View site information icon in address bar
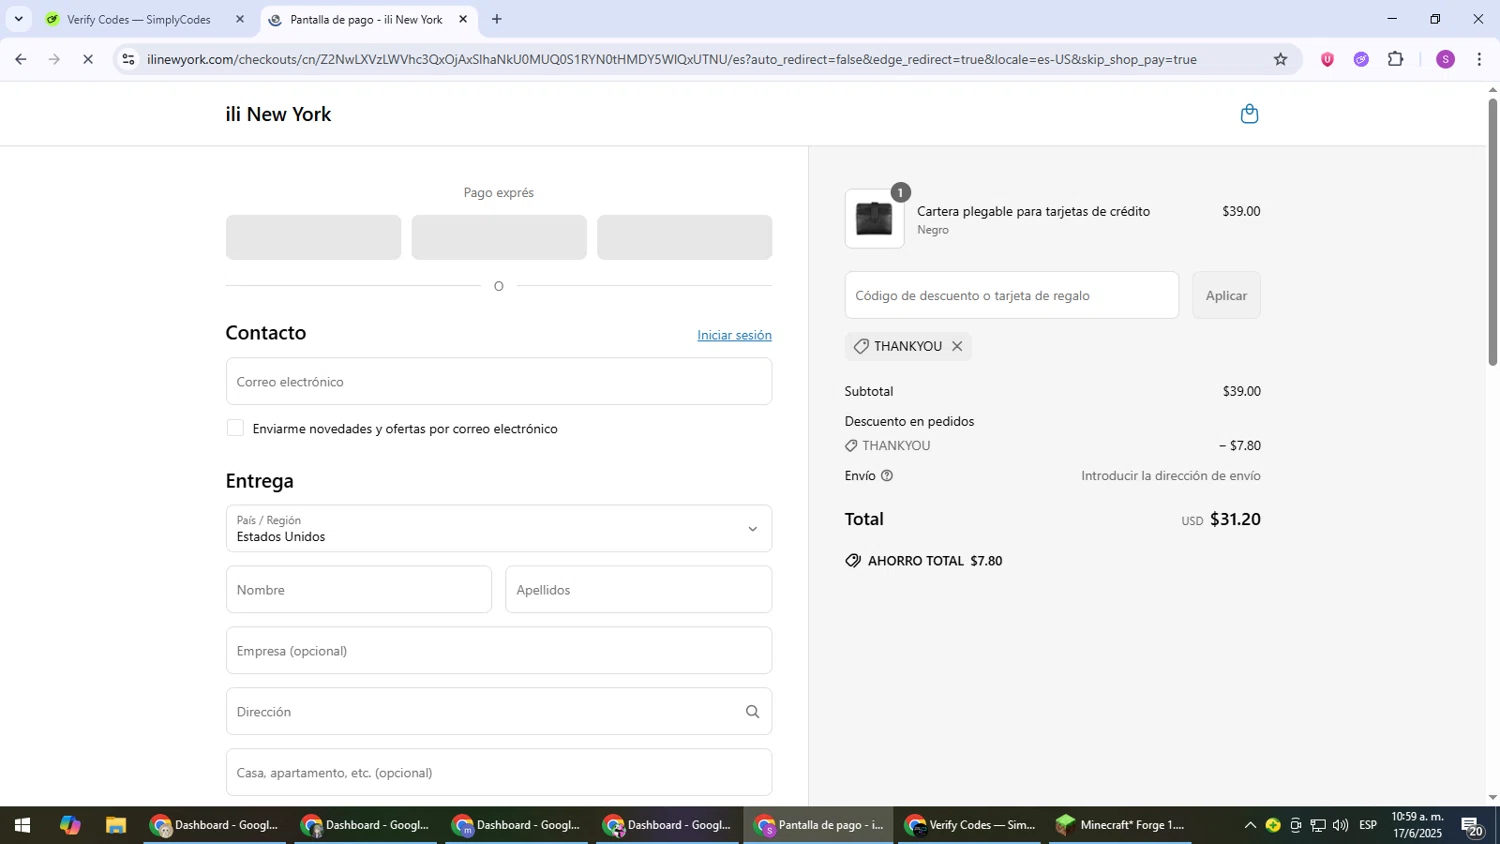 coord(128,59)
